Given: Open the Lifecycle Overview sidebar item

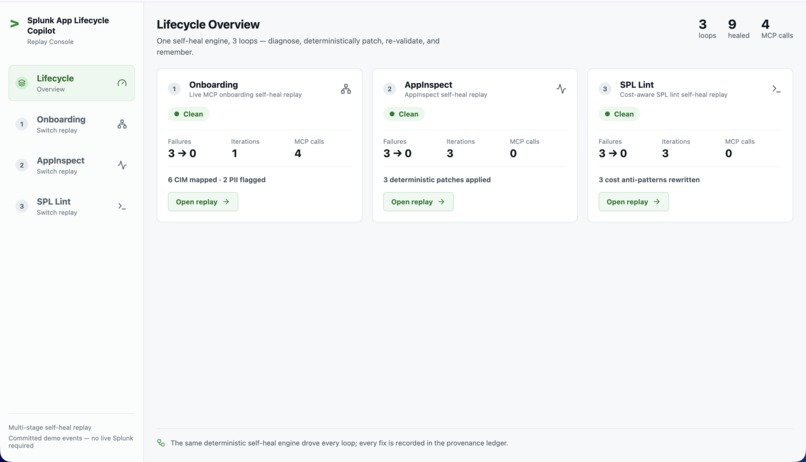Looking at the screenshot, I should coord(71,83).
